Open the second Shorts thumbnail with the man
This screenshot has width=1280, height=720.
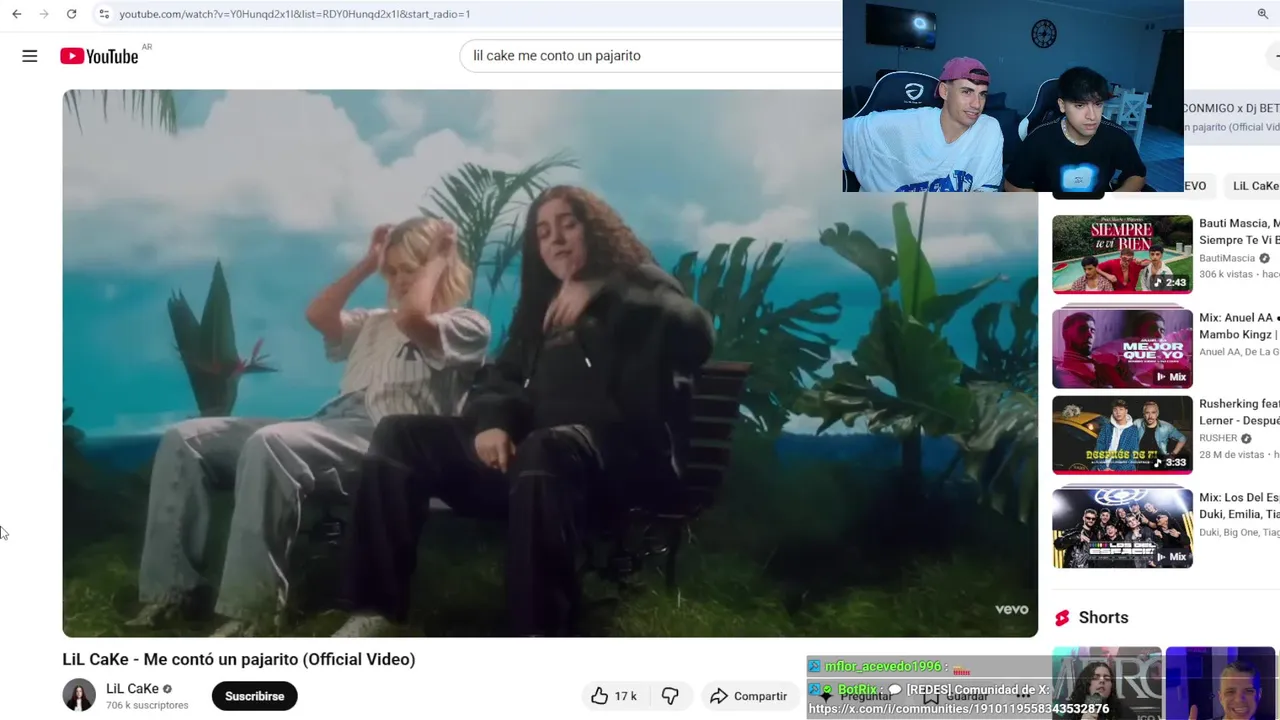coord(1222,684)
